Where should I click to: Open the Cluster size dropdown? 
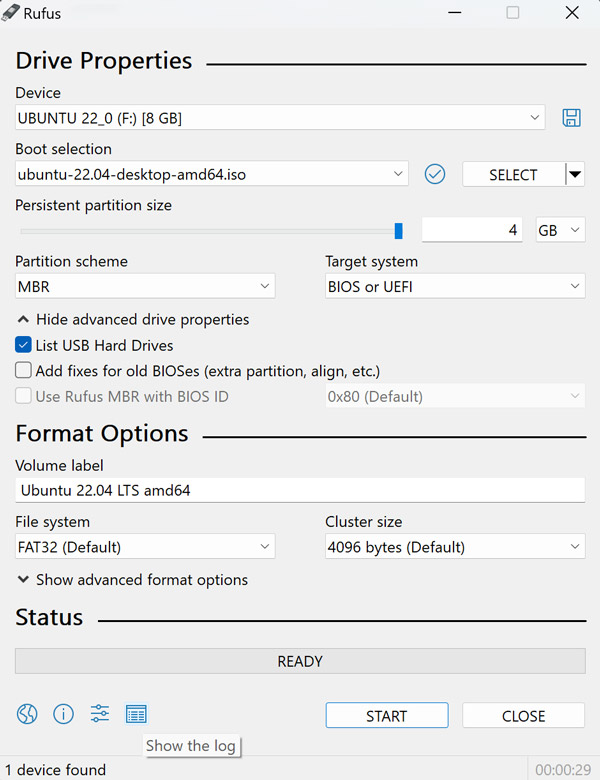[x=455, y=547]
